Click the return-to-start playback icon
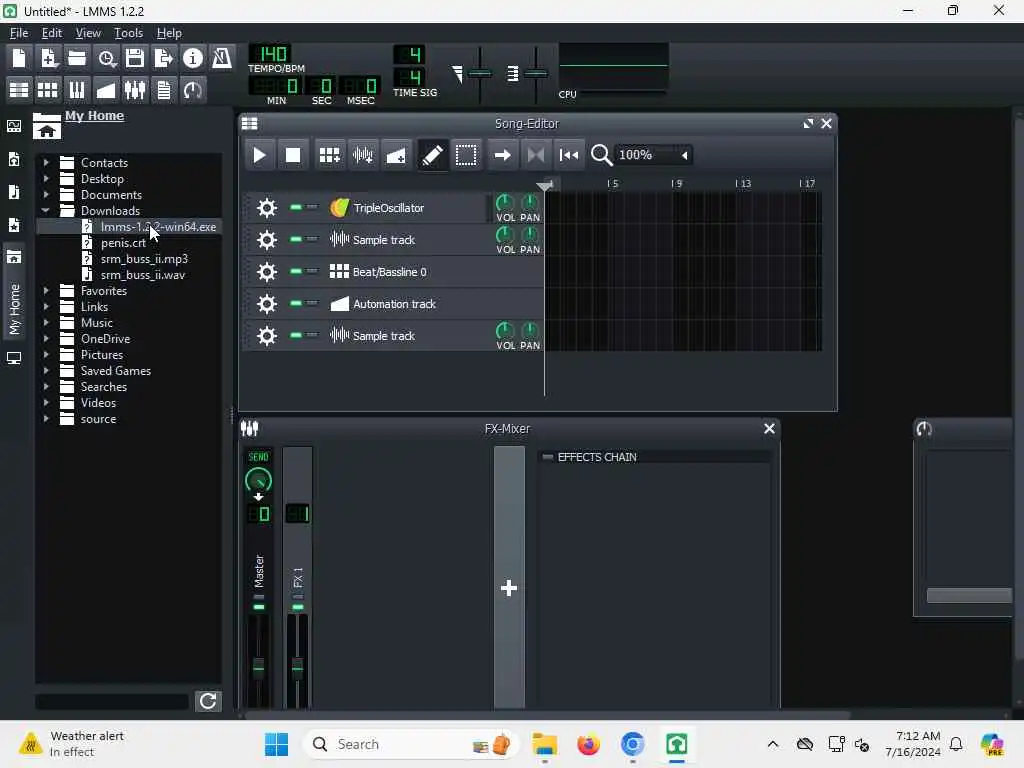 coord(569,155)
